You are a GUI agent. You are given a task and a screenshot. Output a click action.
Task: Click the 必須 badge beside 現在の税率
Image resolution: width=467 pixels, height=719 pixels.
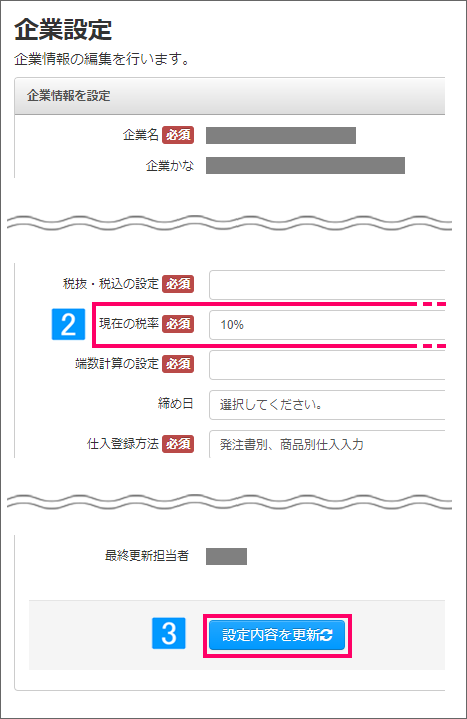[178, 324]
